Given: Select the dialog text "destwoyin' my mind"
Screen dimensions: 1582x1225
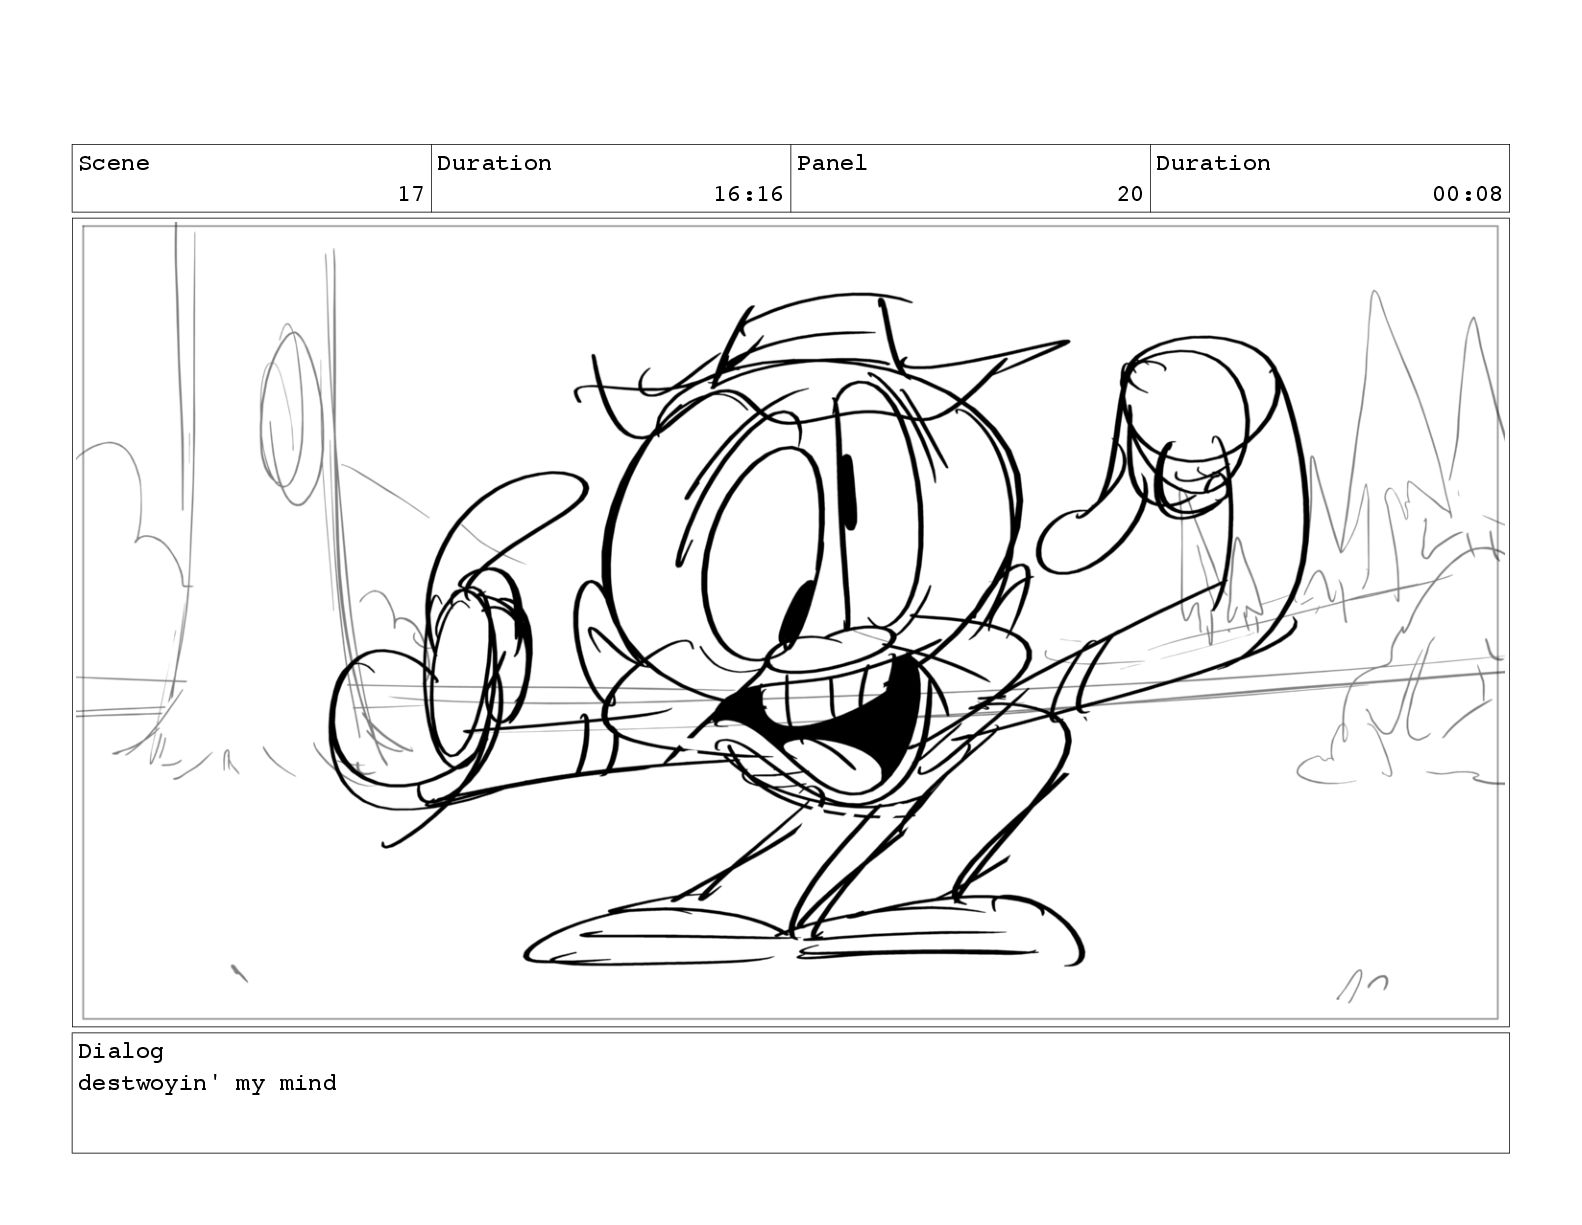Looking at the screenshot, I should [x=207, y=1083].
